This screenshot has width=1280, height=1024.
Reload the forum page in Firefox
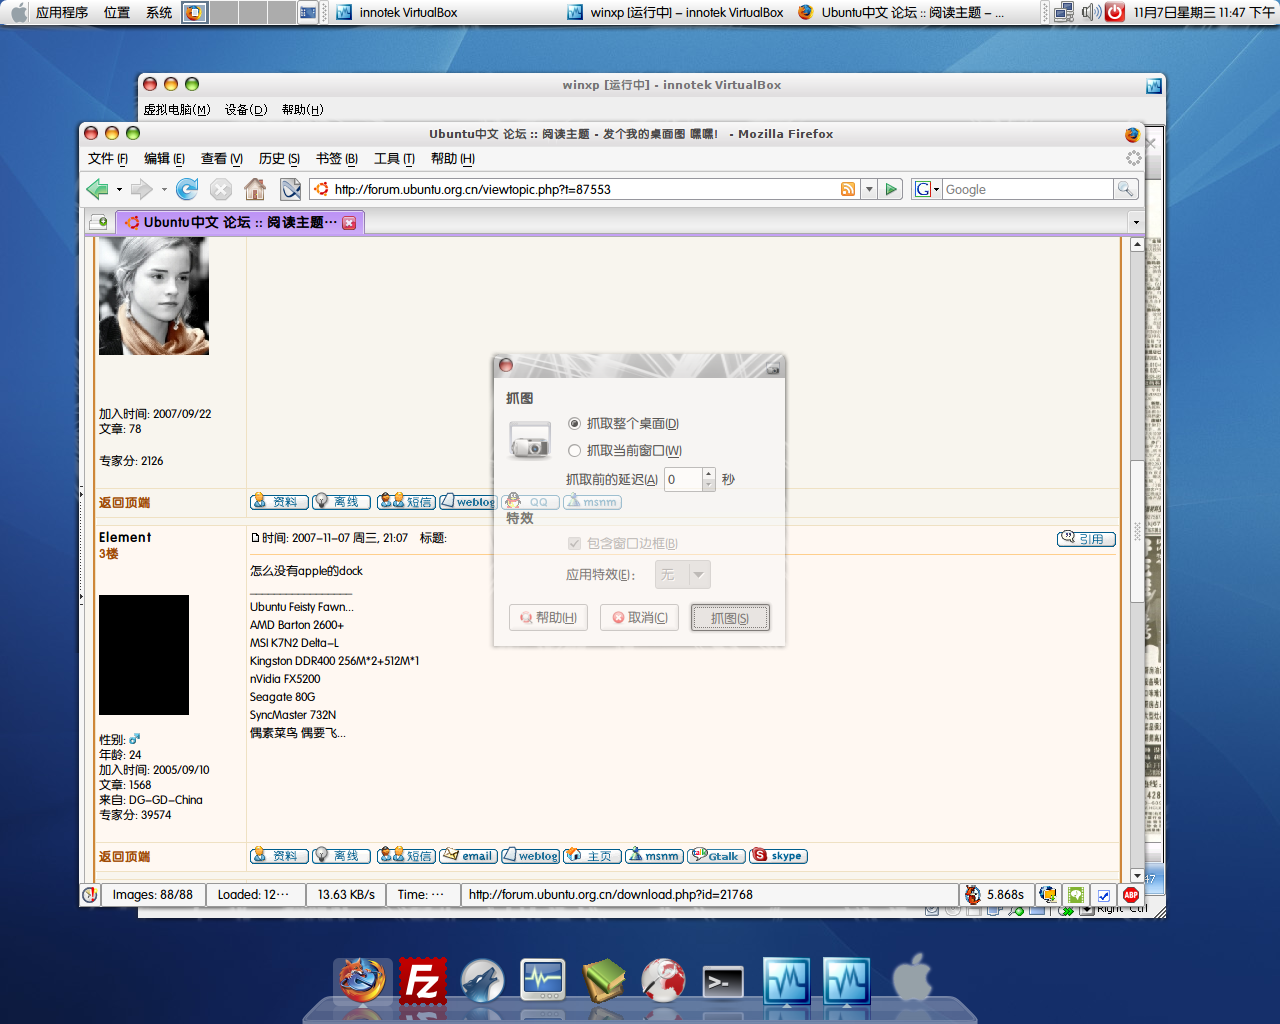point(187,189)
